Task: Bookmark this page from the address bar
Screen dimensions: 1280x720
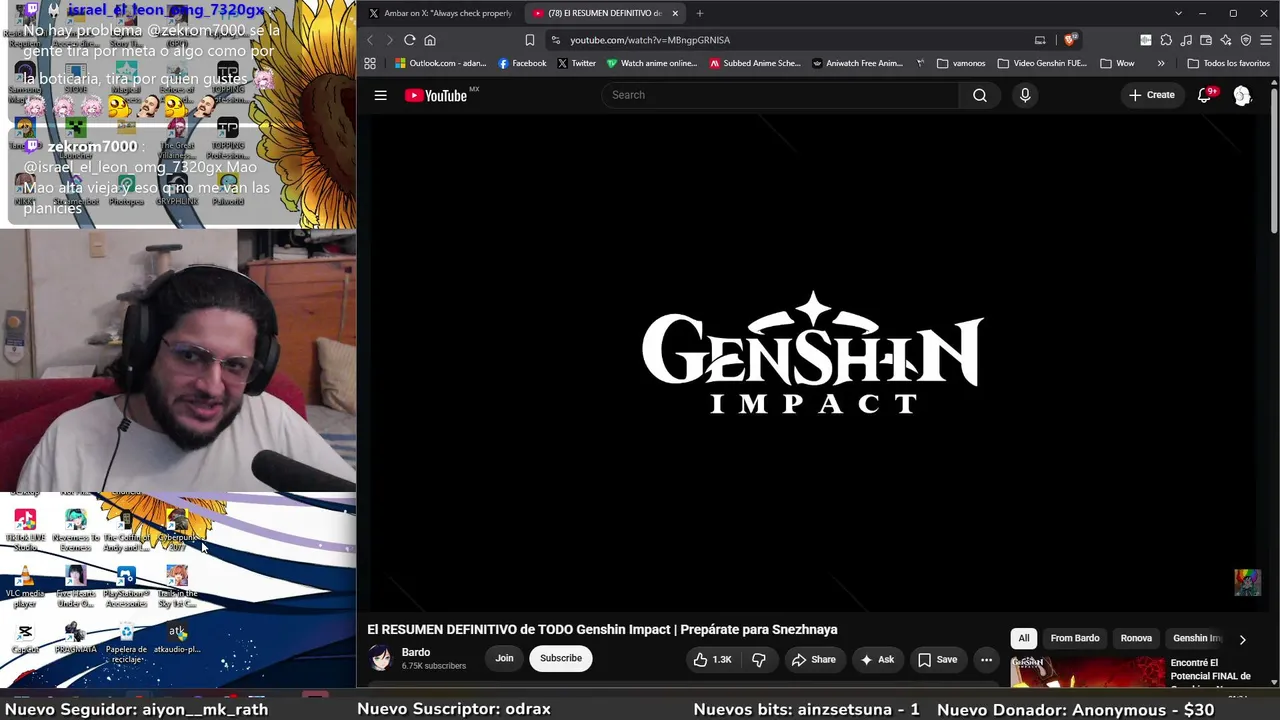Action: click(x=530, y=40)
